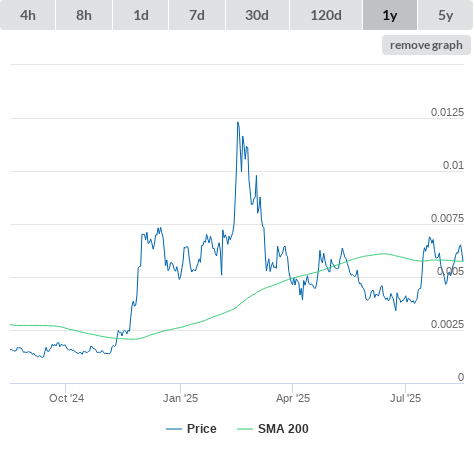Click the remove graph button
474x455 pixels.
point(426,45)
